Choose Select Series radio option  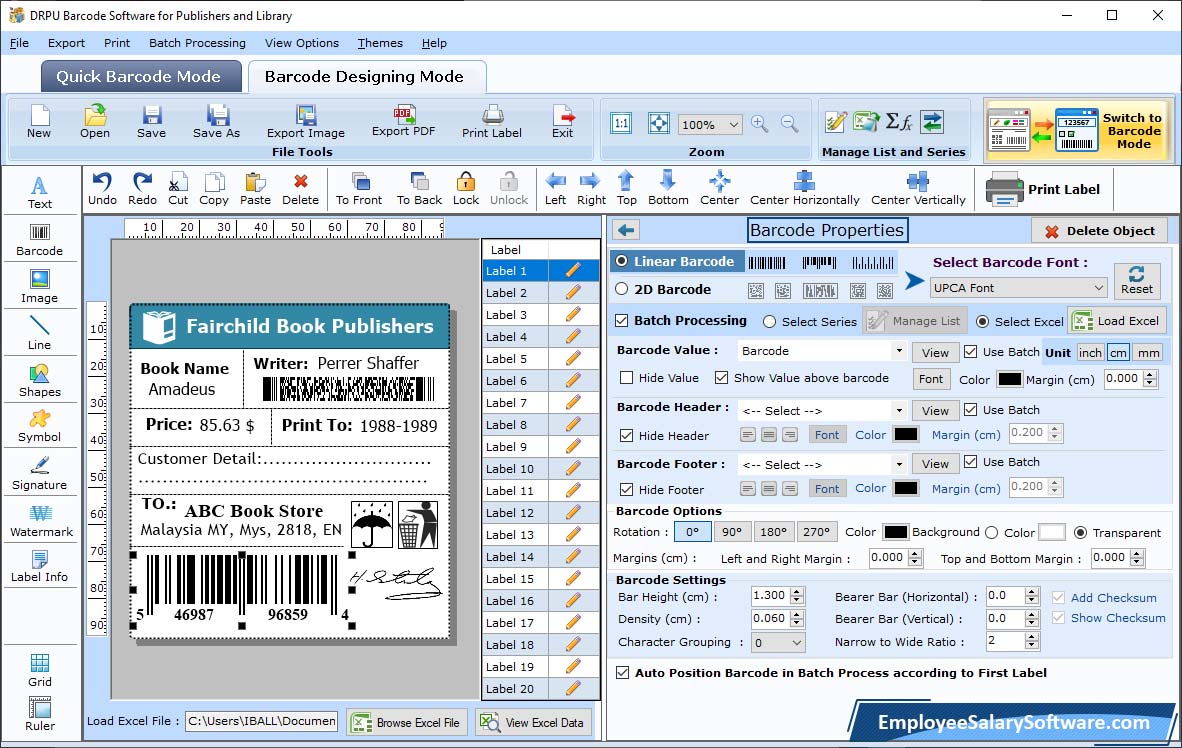pos(769,322)
